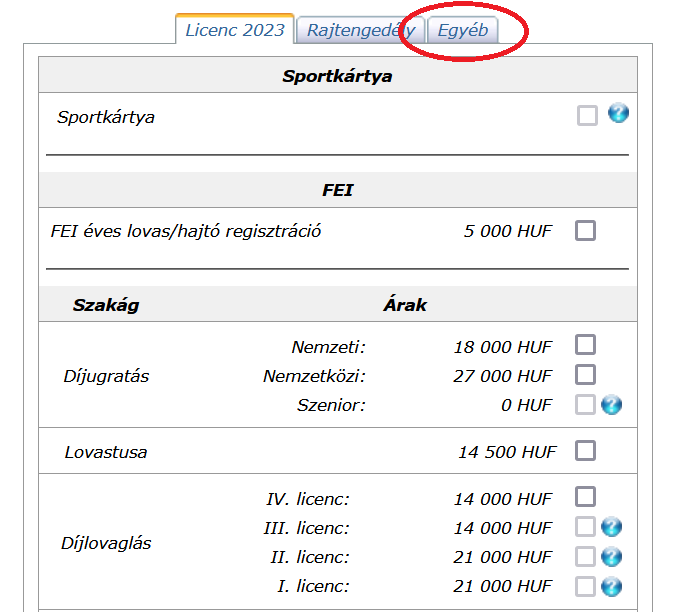The height and width of the screenshot is (612, 677).
Task: Show help for III. licenc row
Action: click(612, 527)
